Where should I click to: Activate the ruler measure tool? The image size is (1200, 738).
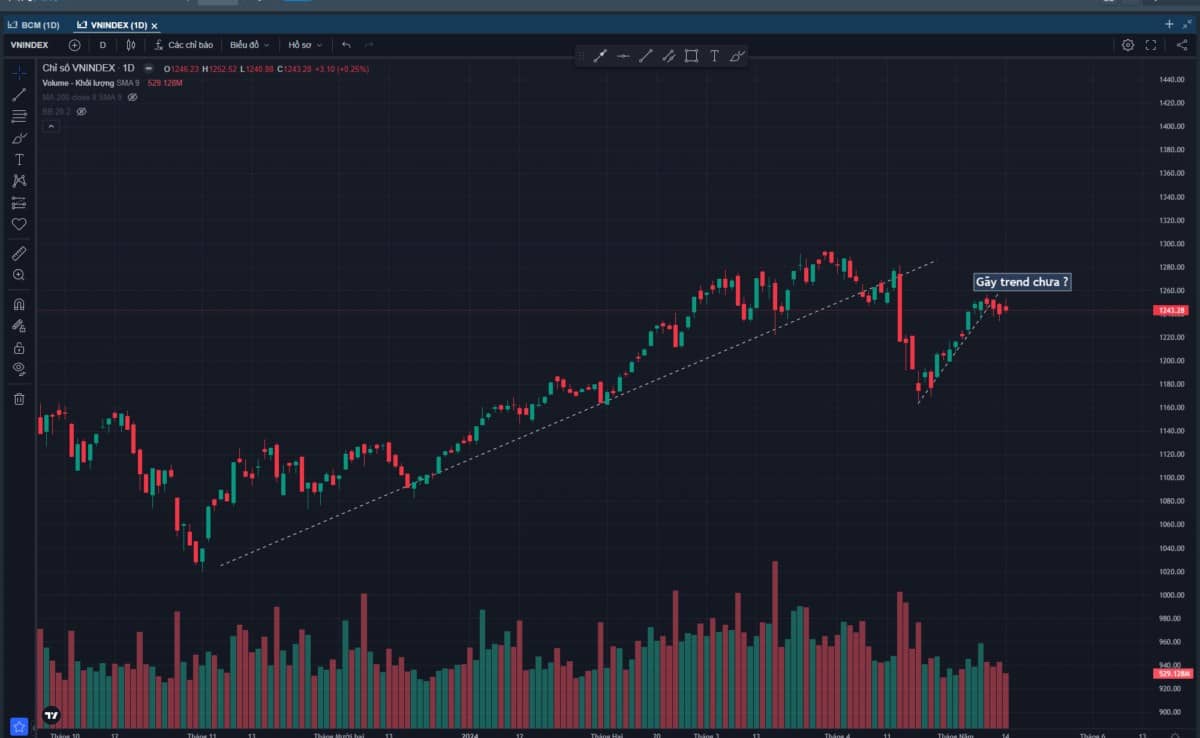18,254
